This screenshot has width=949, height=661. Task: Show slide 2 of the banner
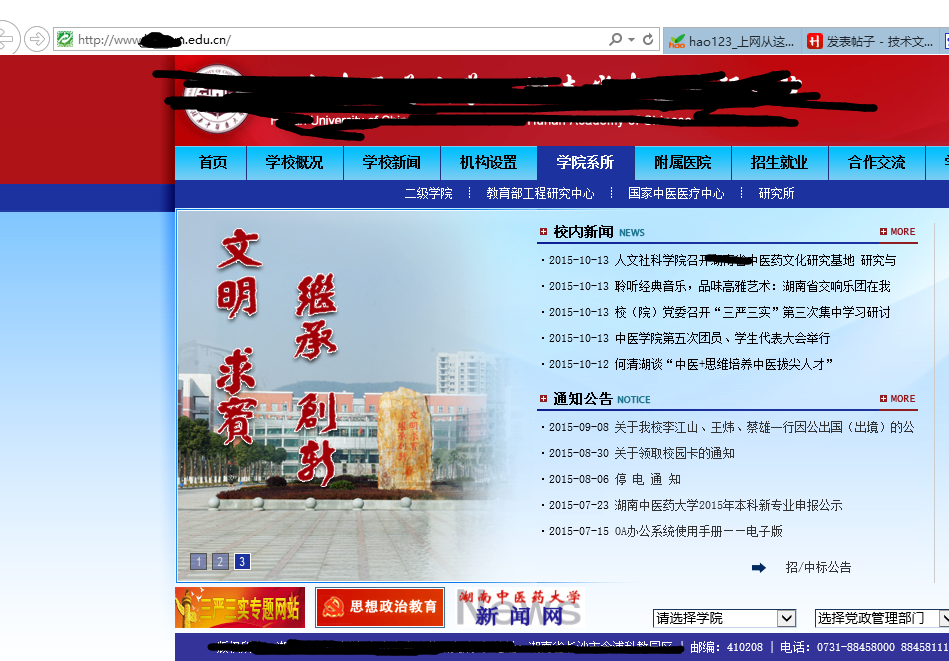coord(220,562)
